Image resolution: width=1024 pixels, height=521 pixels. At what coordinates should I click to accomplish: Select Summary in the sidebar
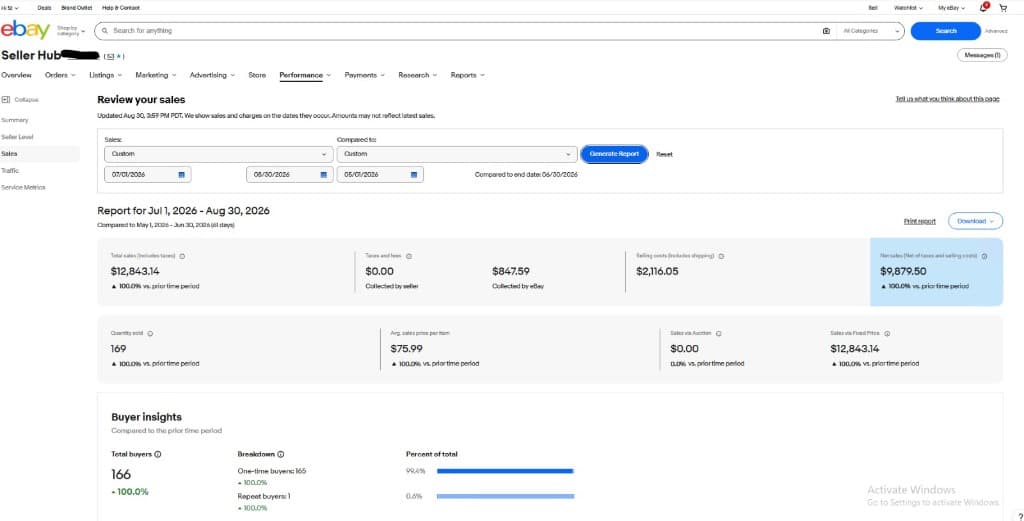click(x=15, y=120)
